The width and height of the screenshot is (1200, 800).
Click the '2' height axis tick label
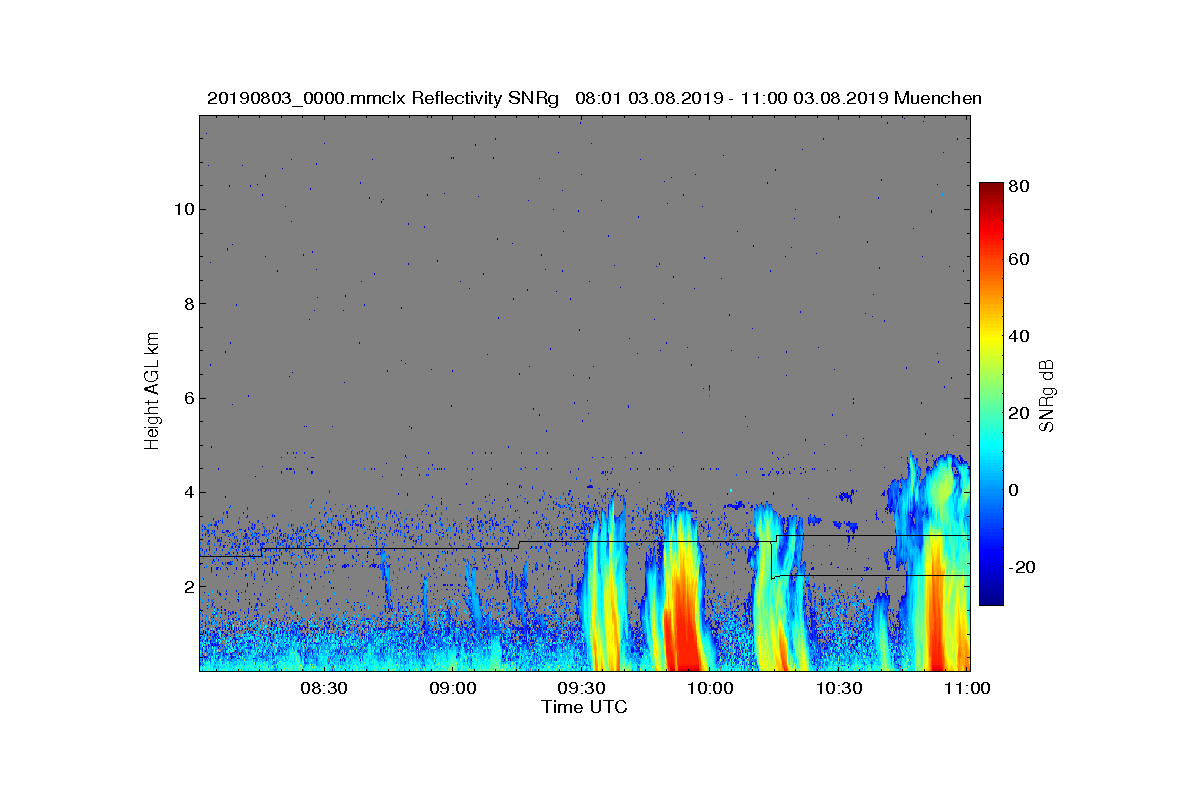[x=187, y=586]
